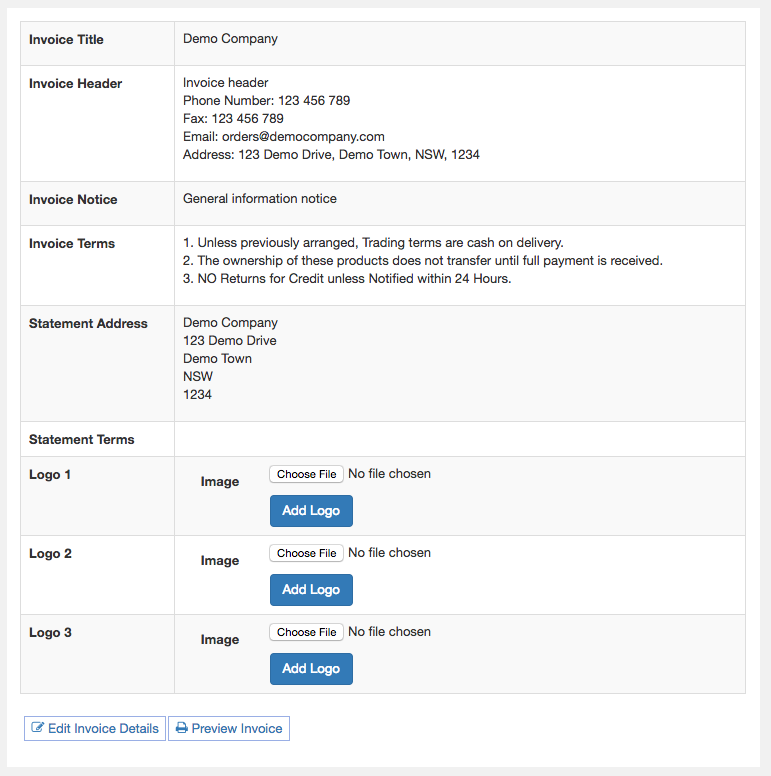The width and height of the screenshot is (771, 776).
Task: Select the Invoice Title value Demo Company
Action: point(230,39)
